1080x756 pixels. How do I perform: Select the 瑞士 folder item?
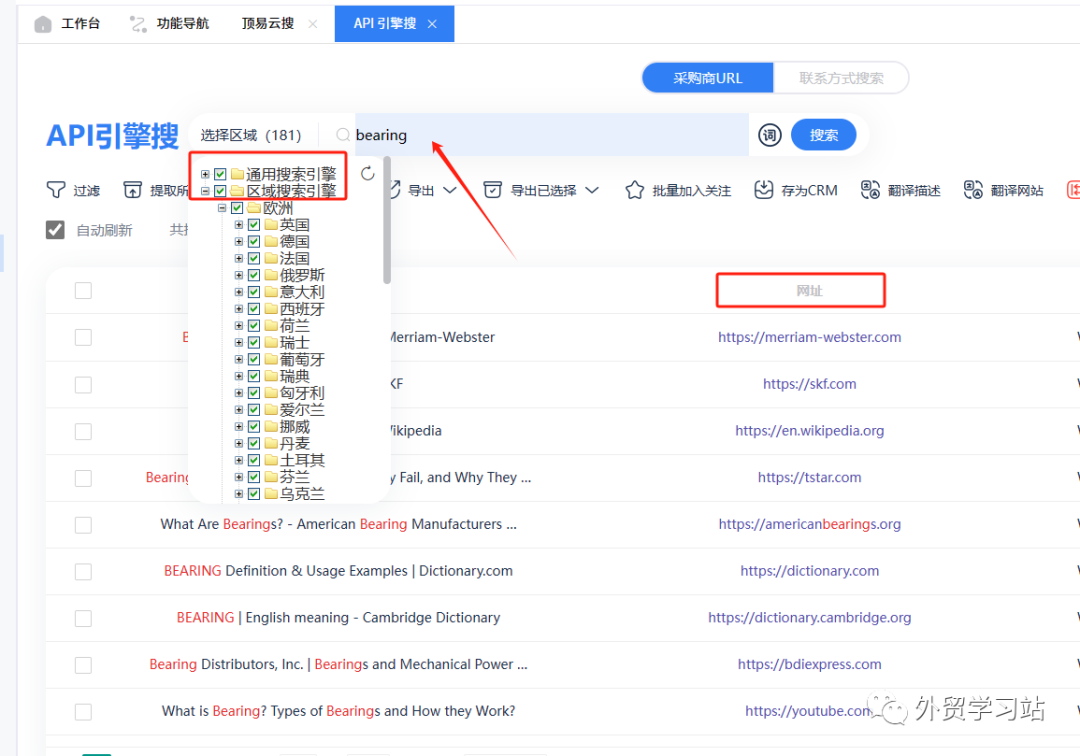(288, 342)
